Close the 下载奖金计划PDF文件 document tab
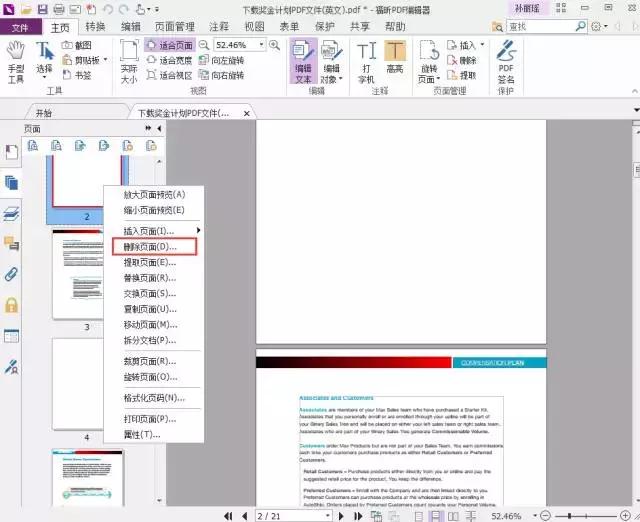Screen dimensions: 640x522 [247, 113]
